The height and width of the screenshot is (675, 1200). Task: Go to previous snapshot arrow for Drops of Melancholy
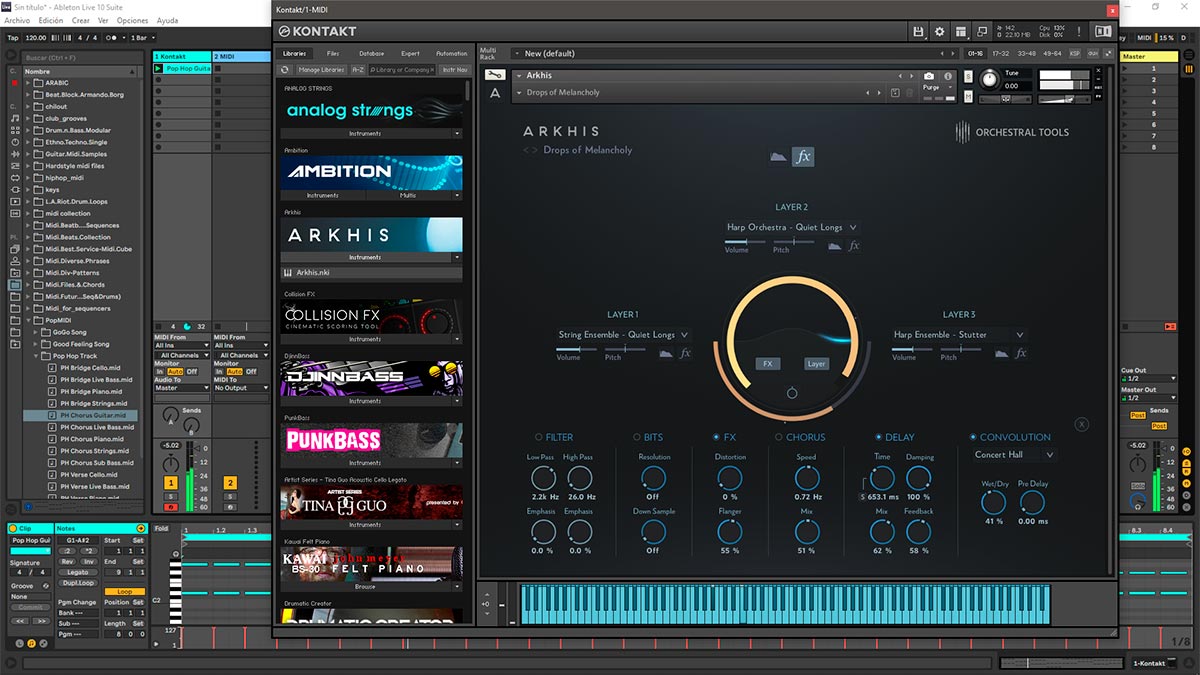870,93
